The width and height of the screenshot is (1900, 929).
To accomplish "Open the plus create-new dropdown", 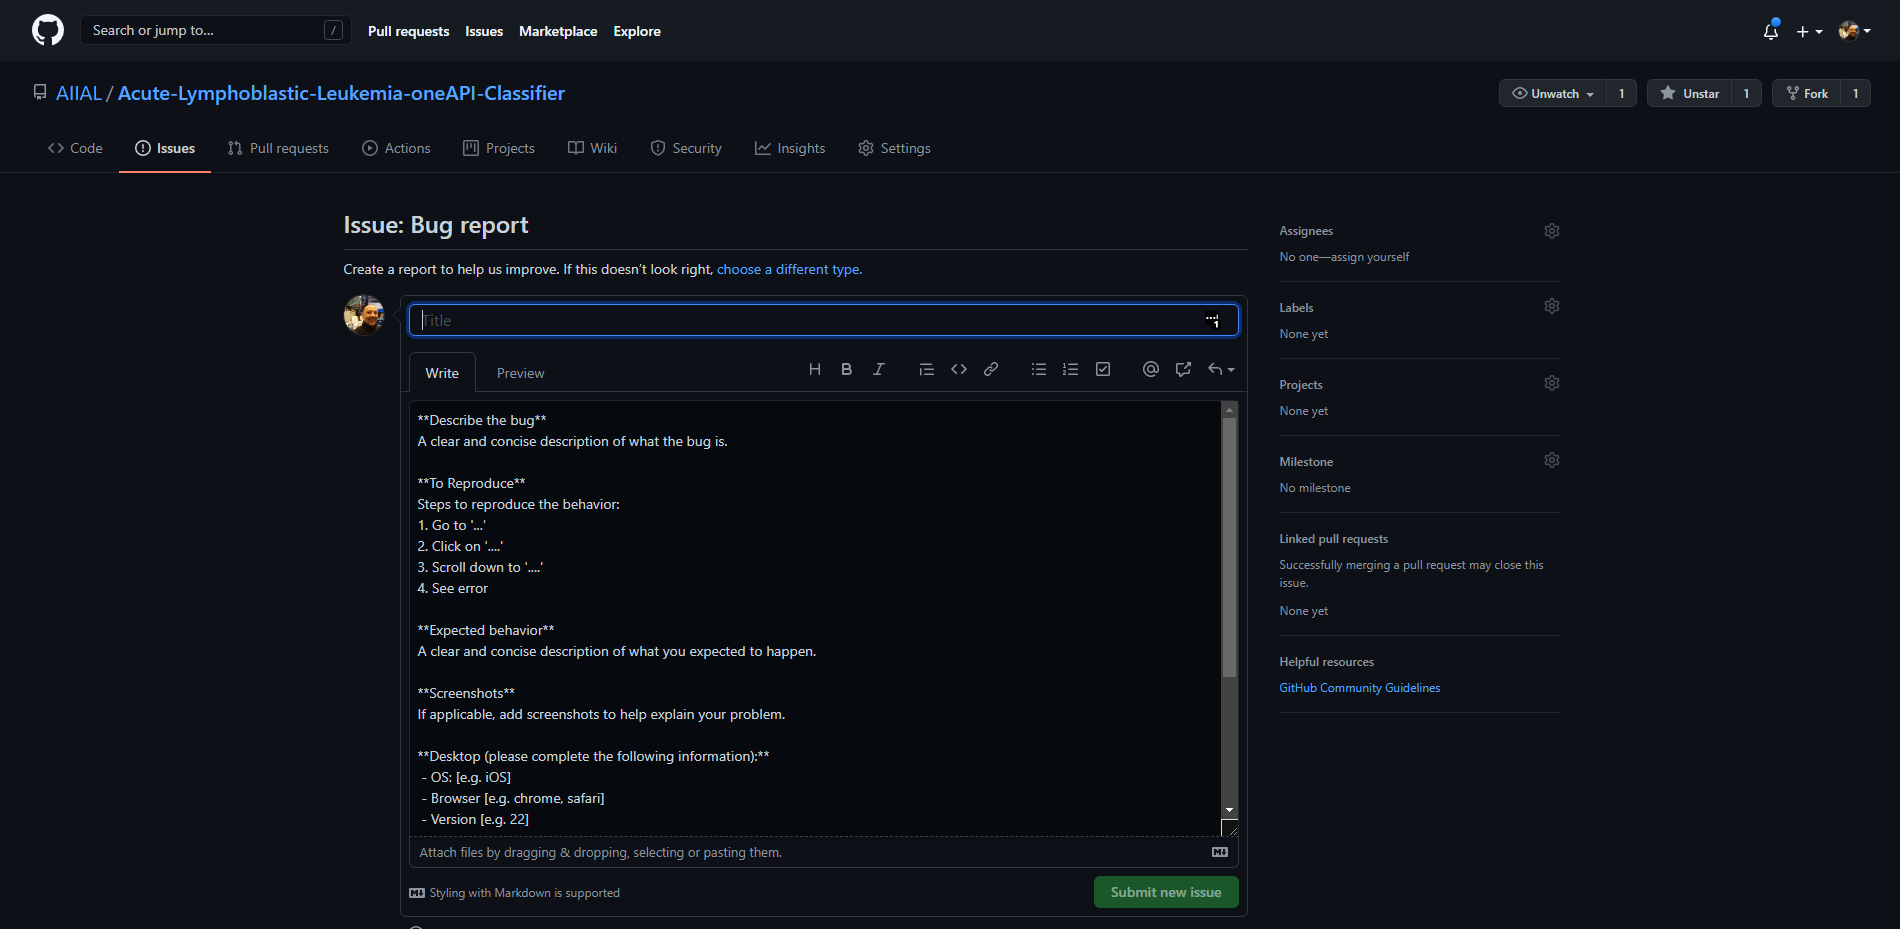I will pyautogui.click(x=1809, y=31).
